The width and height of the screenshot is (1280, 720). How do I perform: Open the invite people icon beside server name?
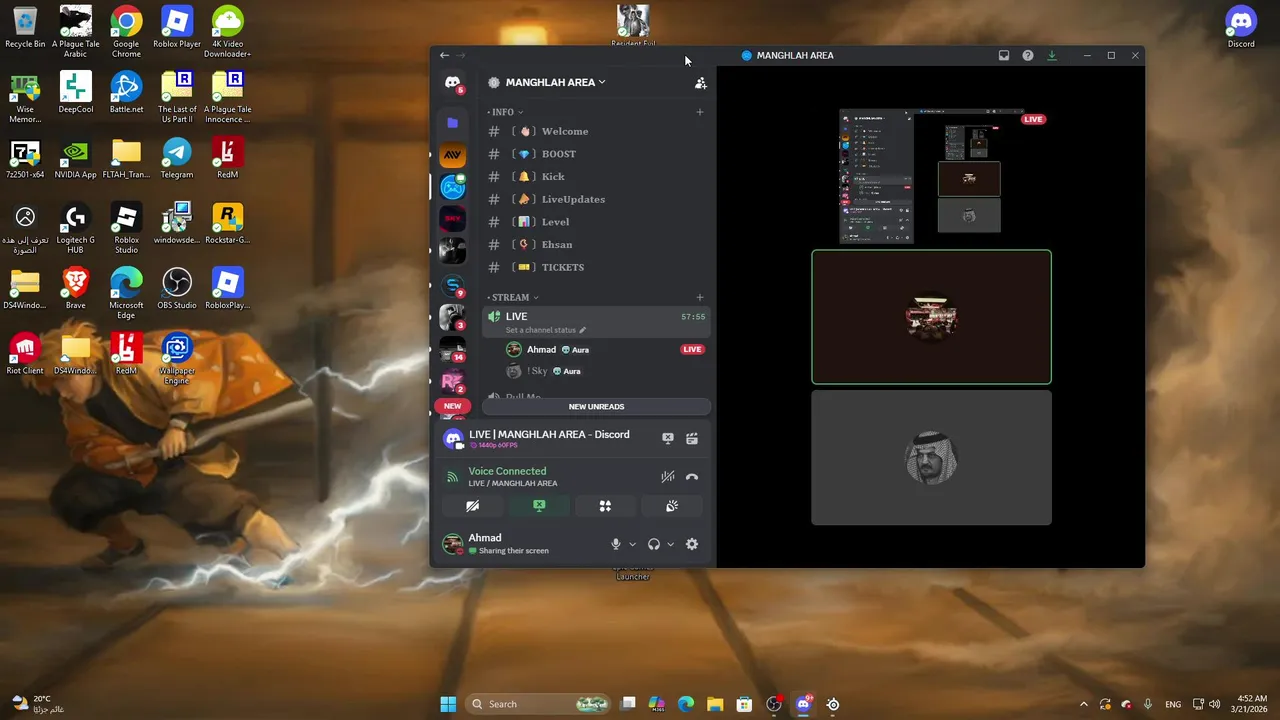pyautogui.click(x=700, y=83)
